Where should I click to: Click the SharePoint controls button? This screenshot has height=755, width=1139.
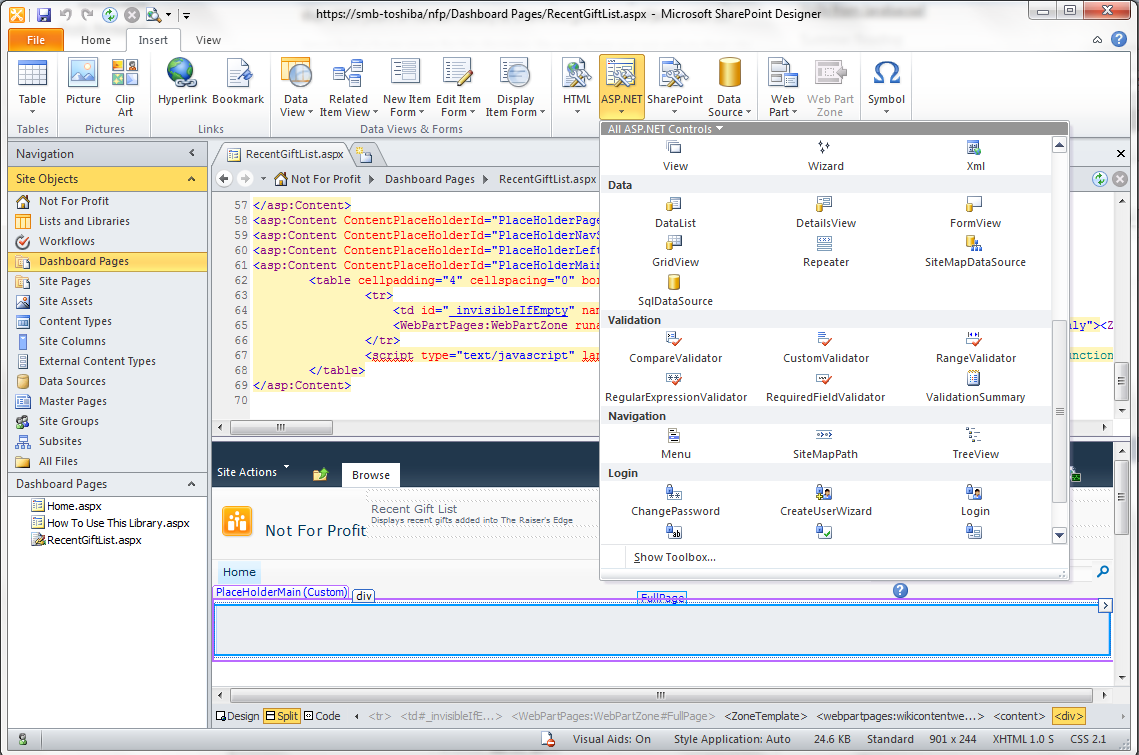[675, 87]
